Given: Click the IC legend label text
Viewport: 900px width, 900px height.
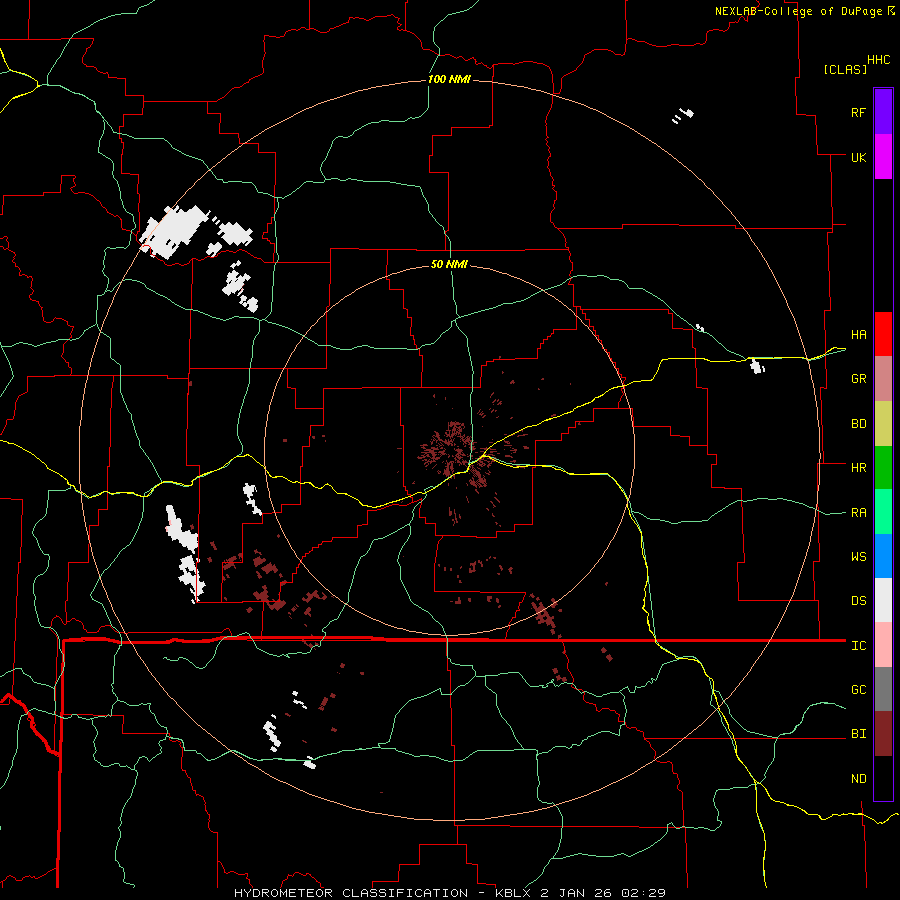Looking at the screenshot, I should 858,645.
